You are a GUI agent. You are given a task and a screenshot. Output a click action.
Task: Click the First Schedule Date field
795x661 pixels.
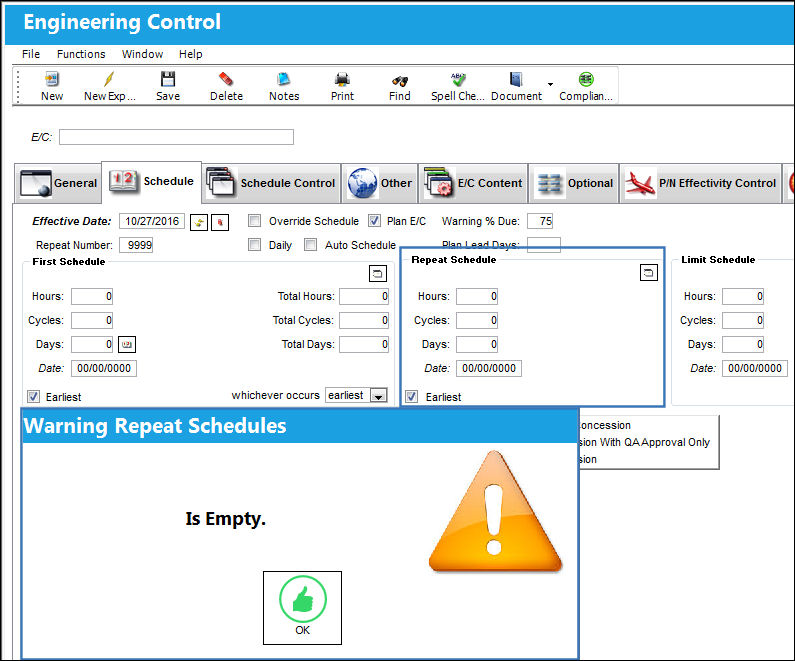[x=104, y=369]
